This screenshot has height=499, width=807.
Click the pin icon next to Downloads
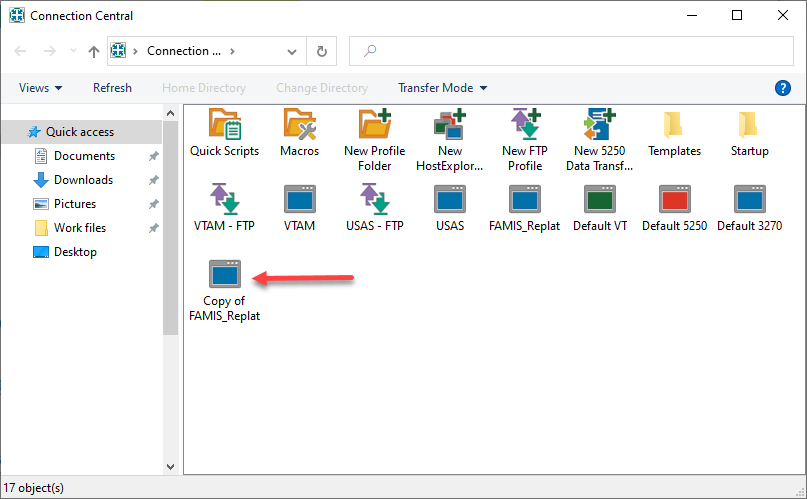(153, 180)
